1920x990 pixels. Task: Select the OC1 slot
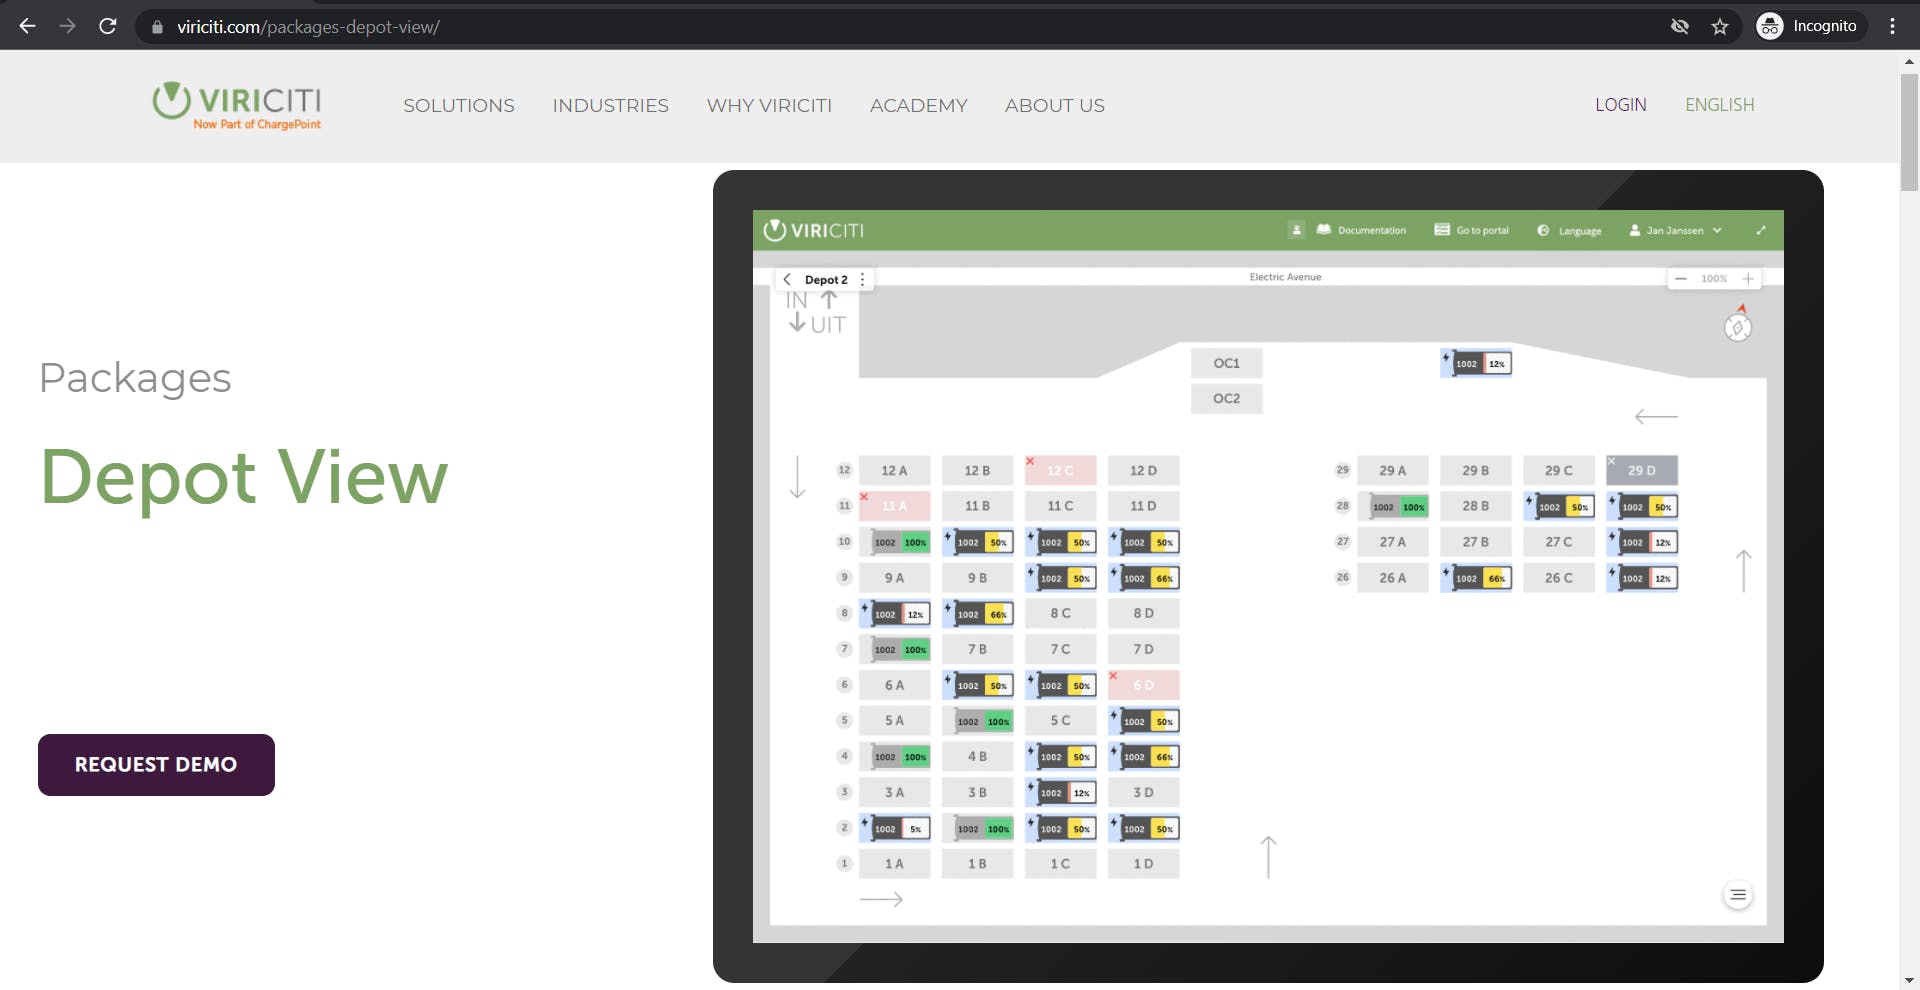[1226, 363]
